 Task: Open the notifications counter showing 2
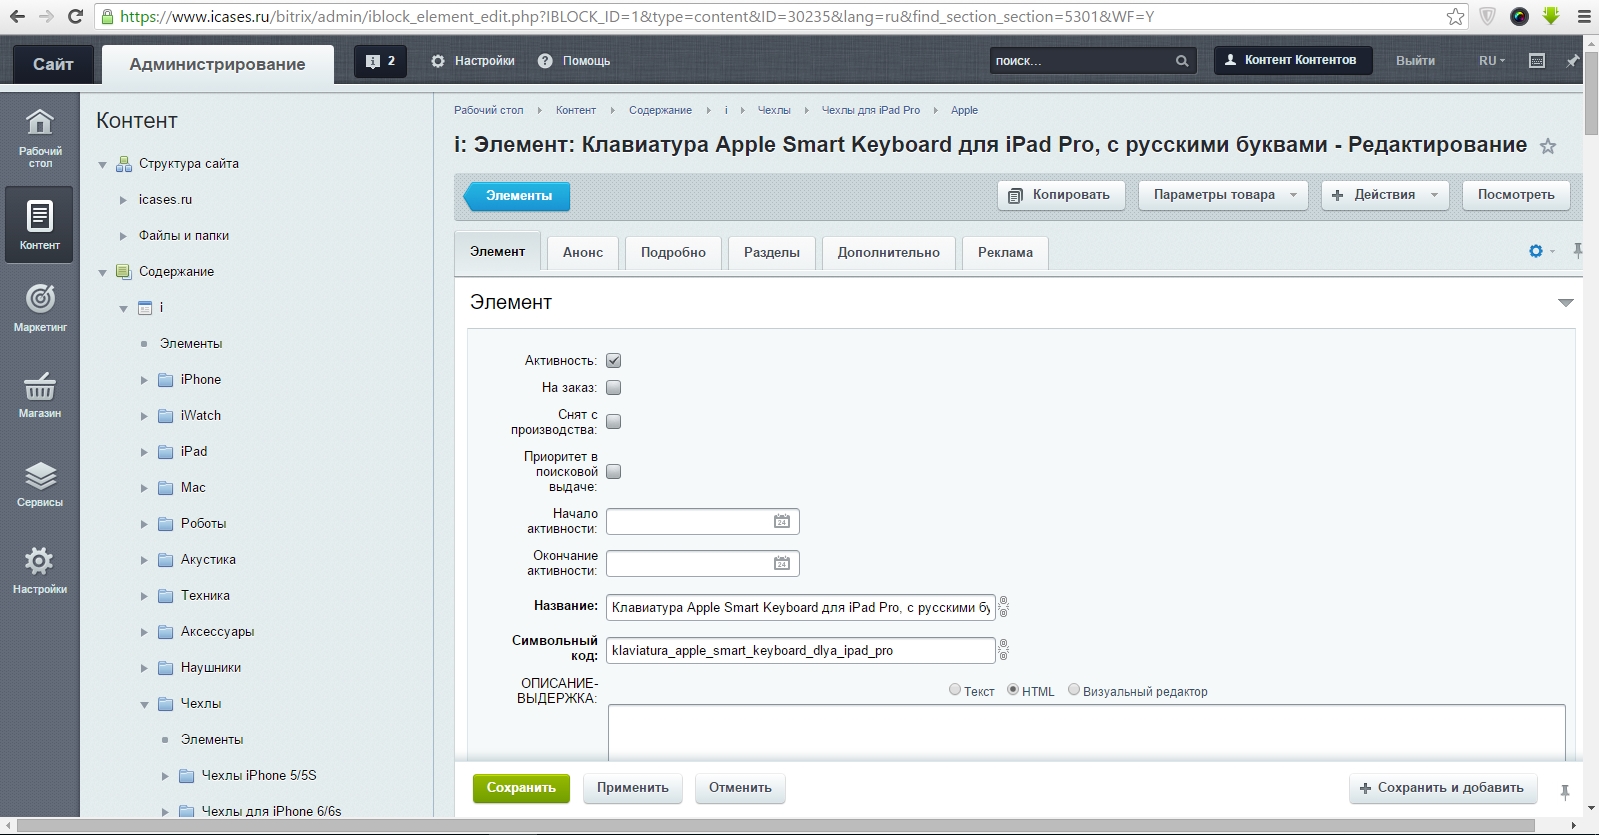click(x=380, y=61)
